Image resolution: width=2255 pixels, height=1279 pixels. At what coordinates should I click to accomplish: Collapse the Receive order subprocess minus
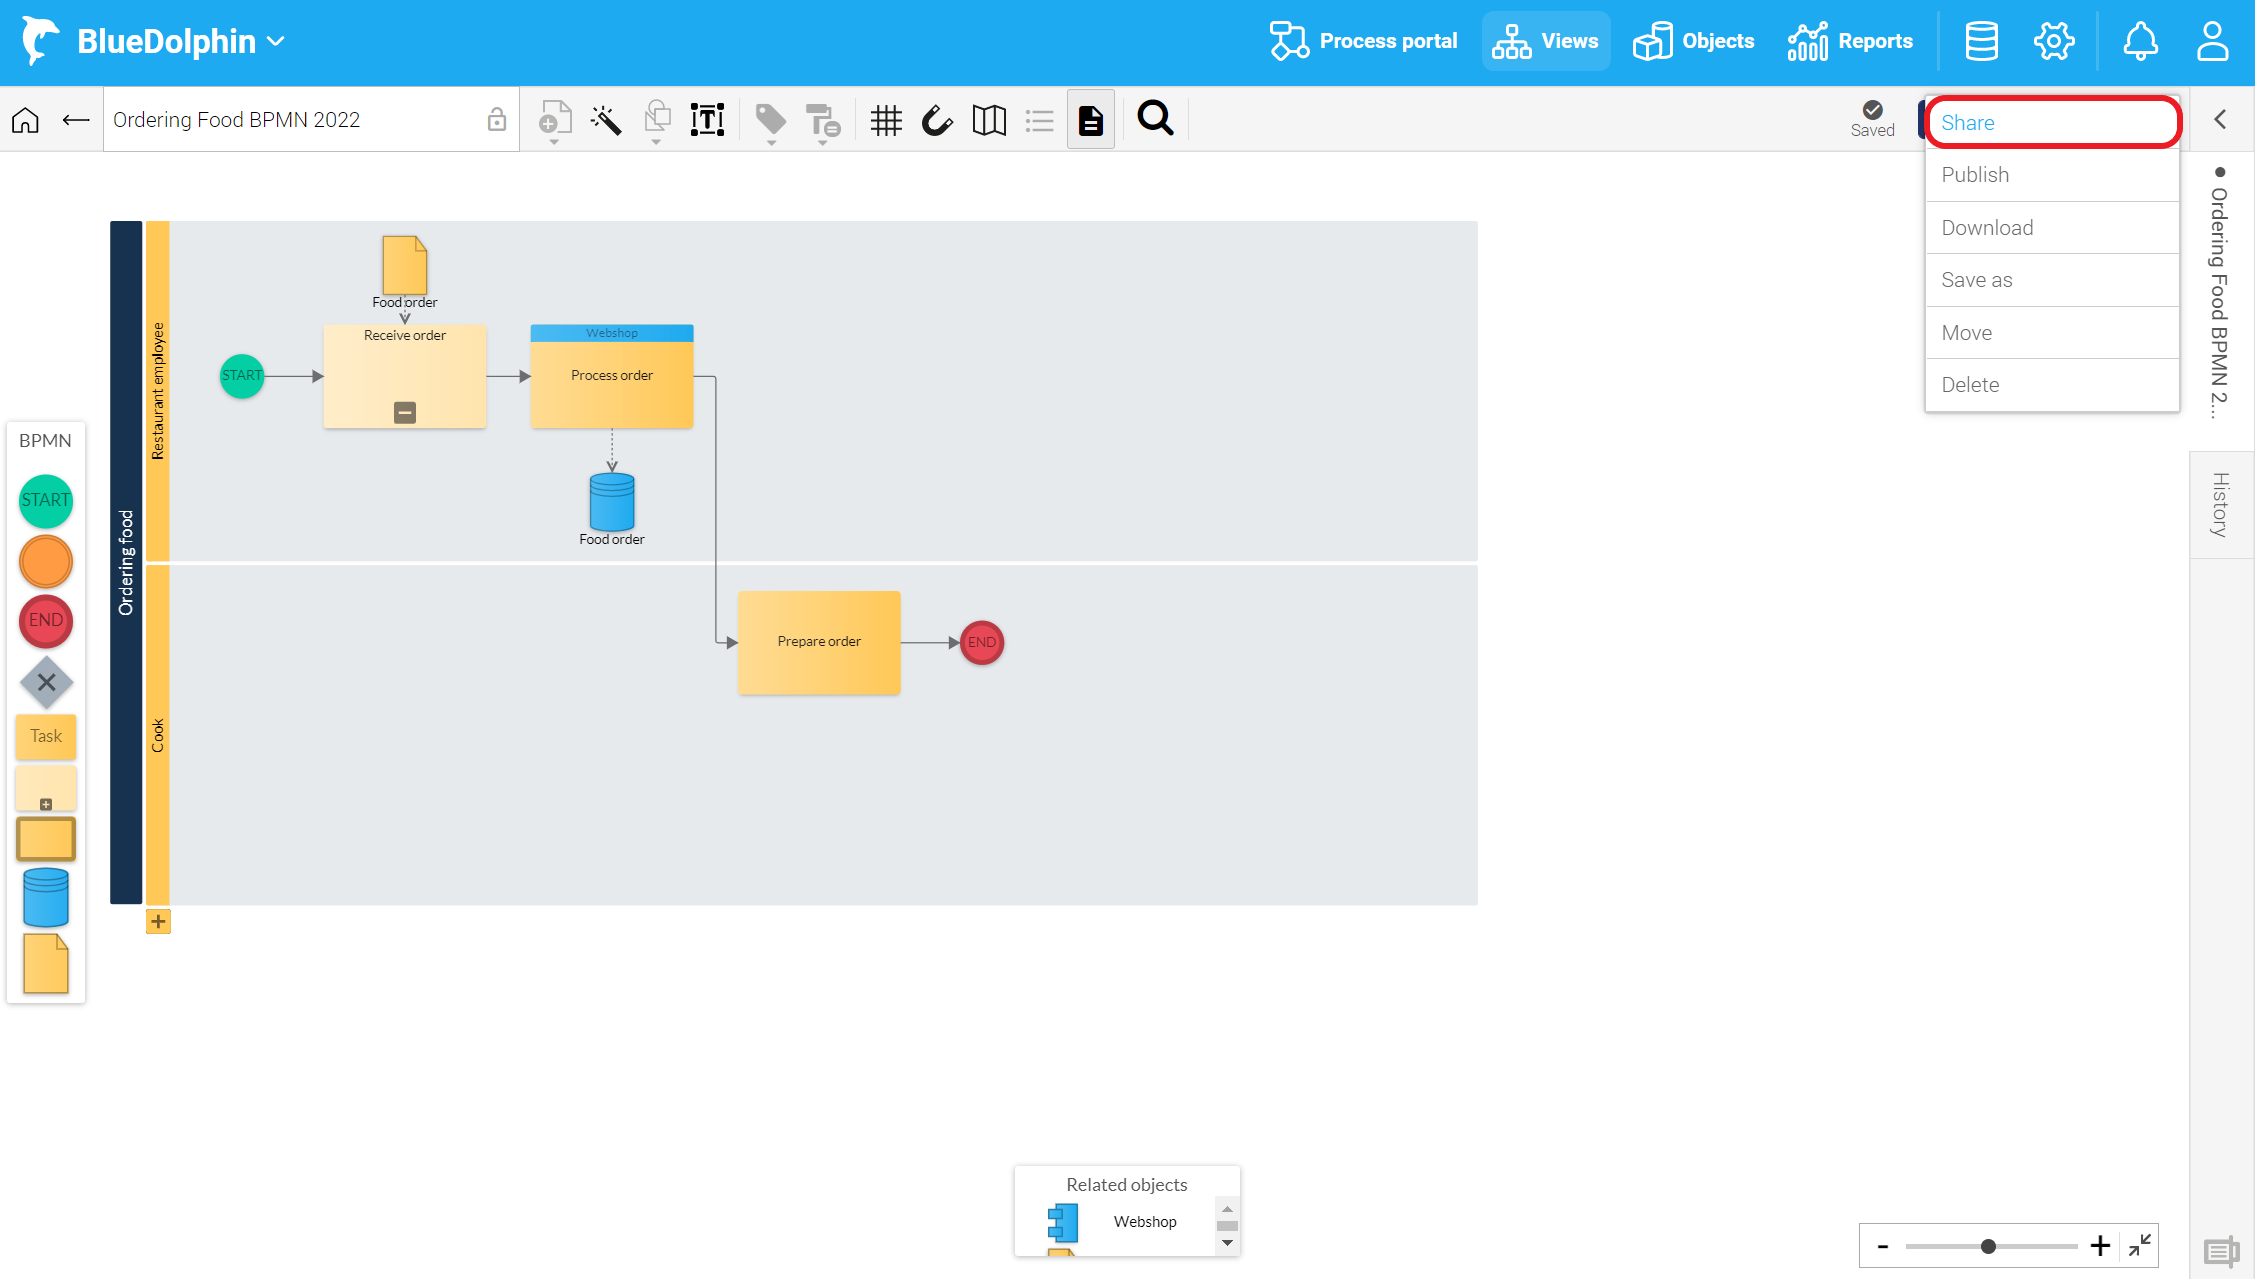[405, 412]
